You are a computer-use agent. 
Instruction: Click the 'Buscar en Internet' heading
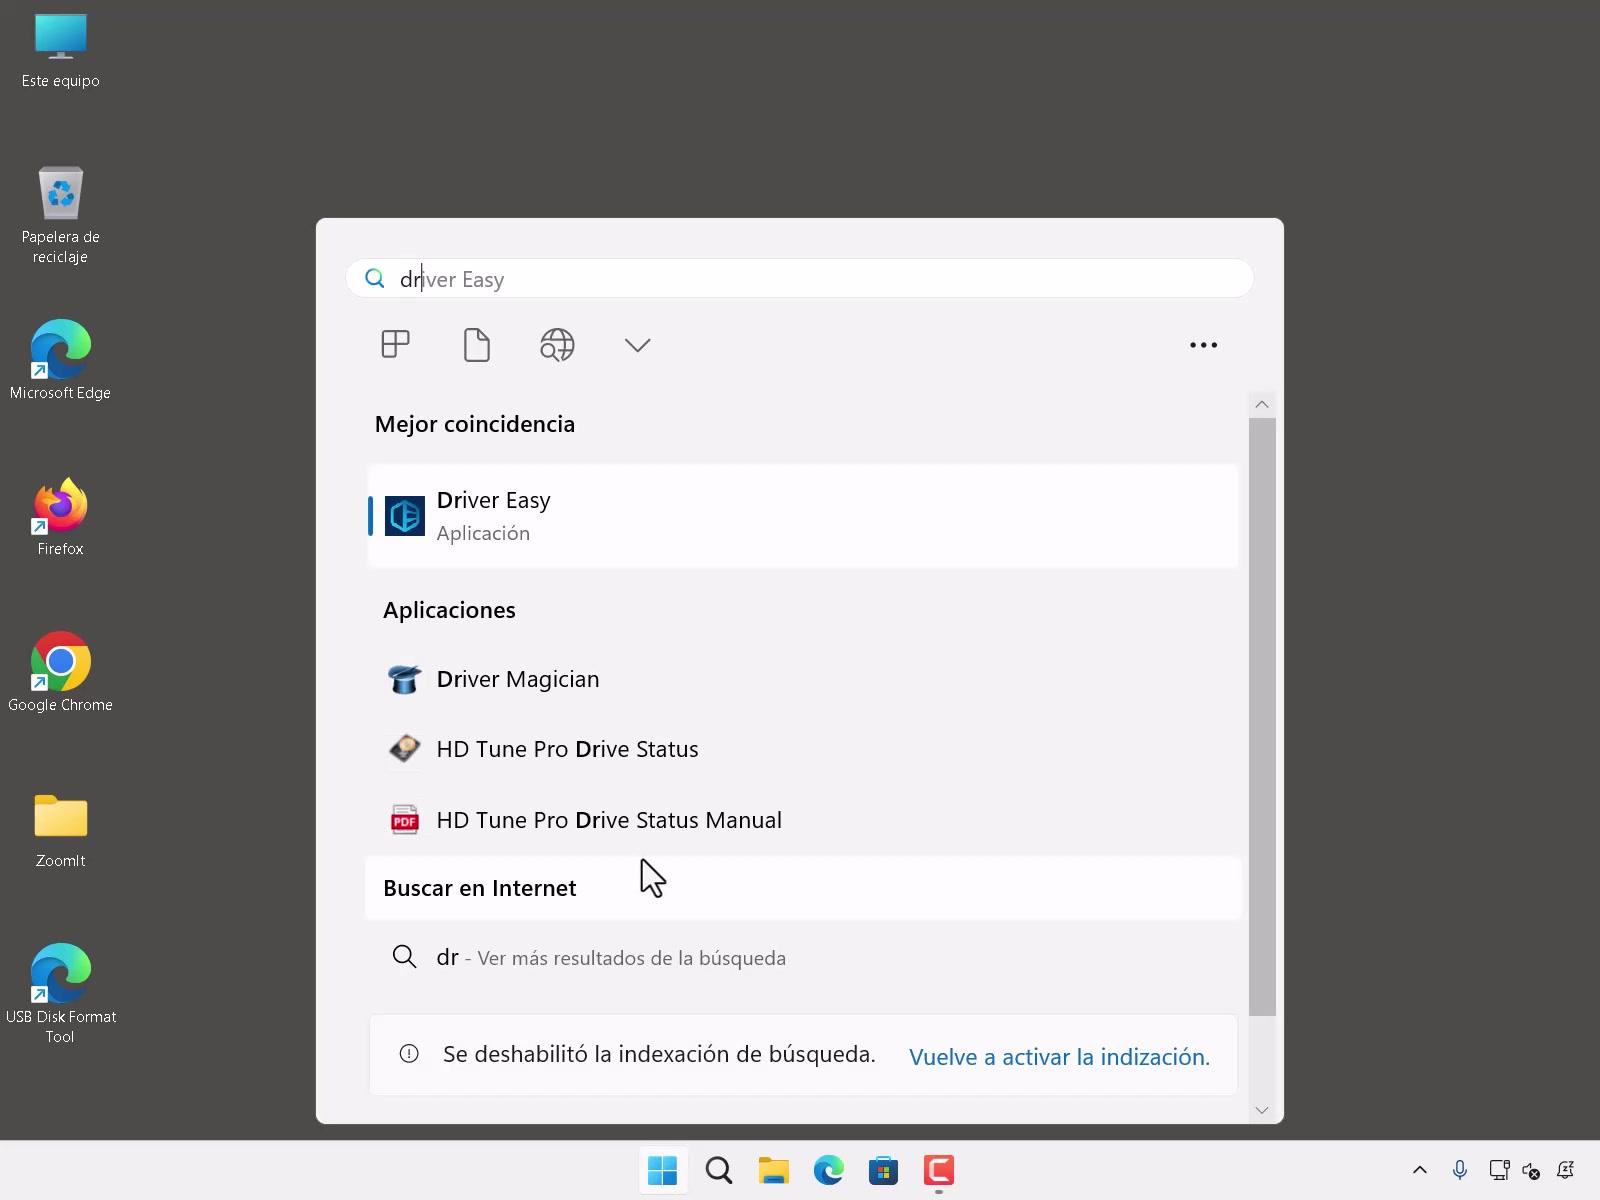pos(479,888)
